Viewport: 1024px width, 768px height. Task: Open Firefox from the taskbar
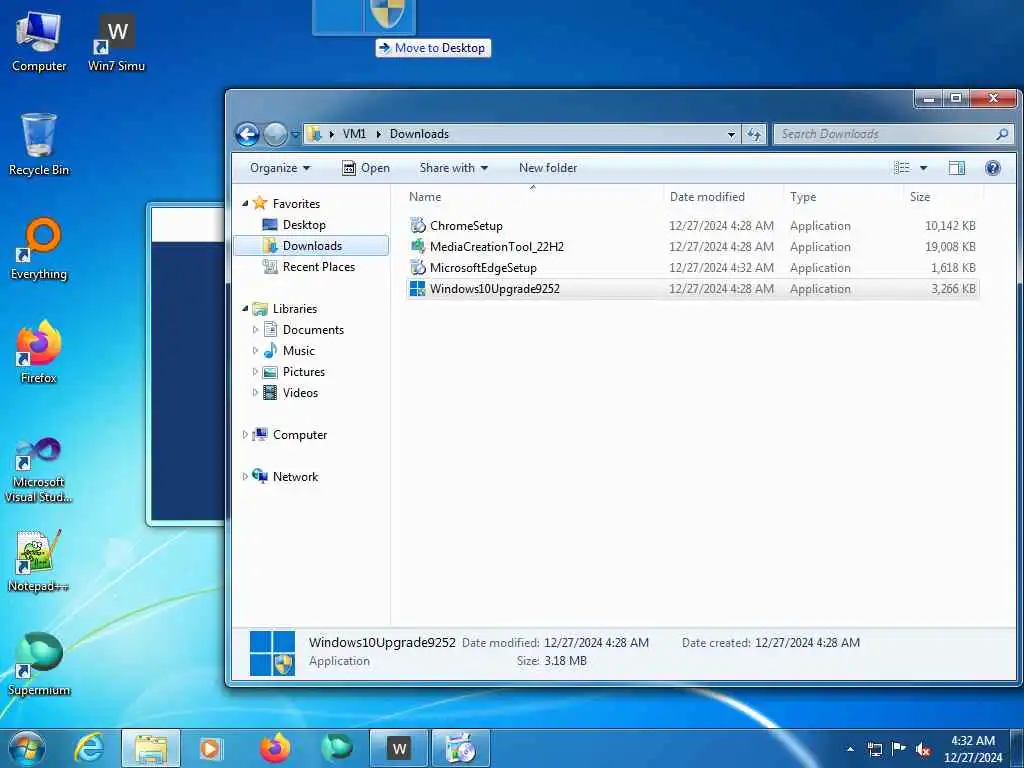[x=275, y=748]
